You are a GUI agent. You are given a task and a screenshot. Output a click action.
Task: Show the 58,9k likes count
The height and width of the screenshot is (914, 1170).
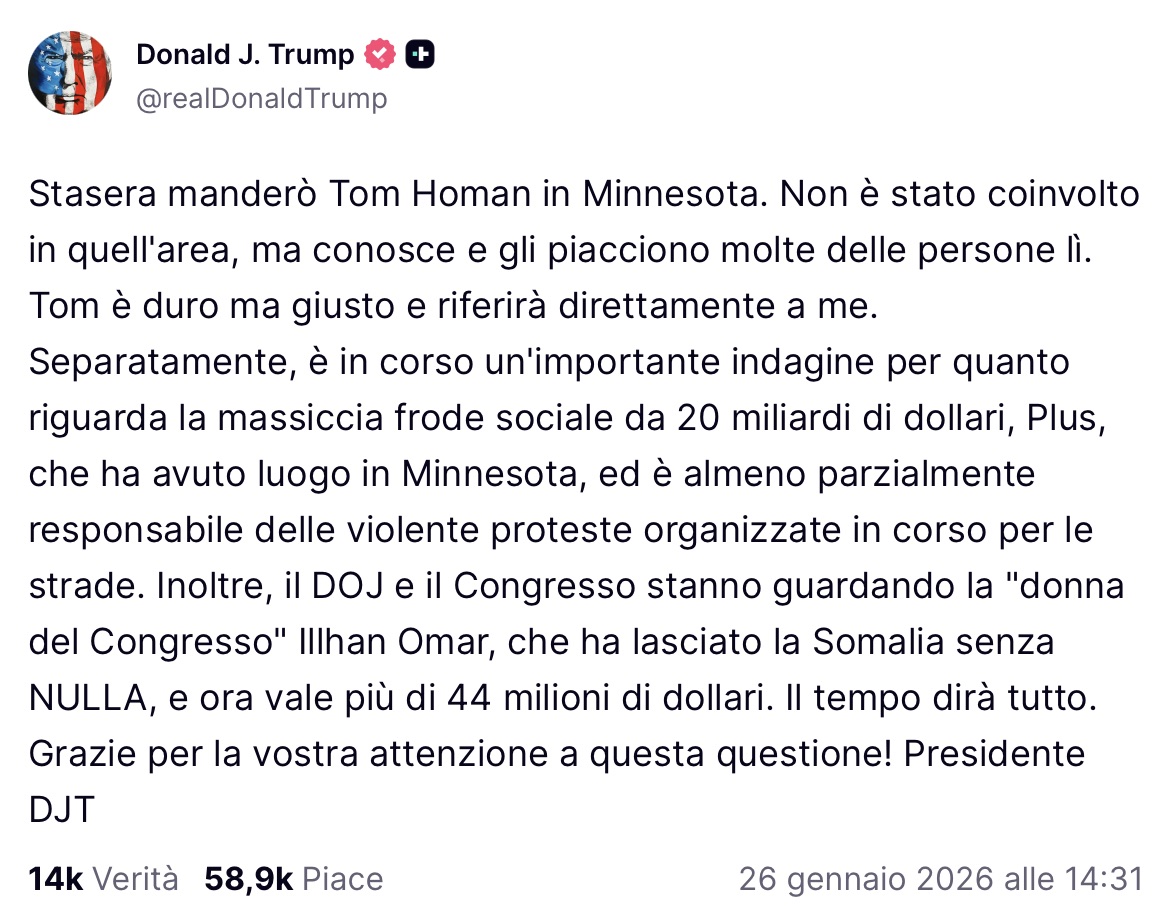click(x=248, y=879)
